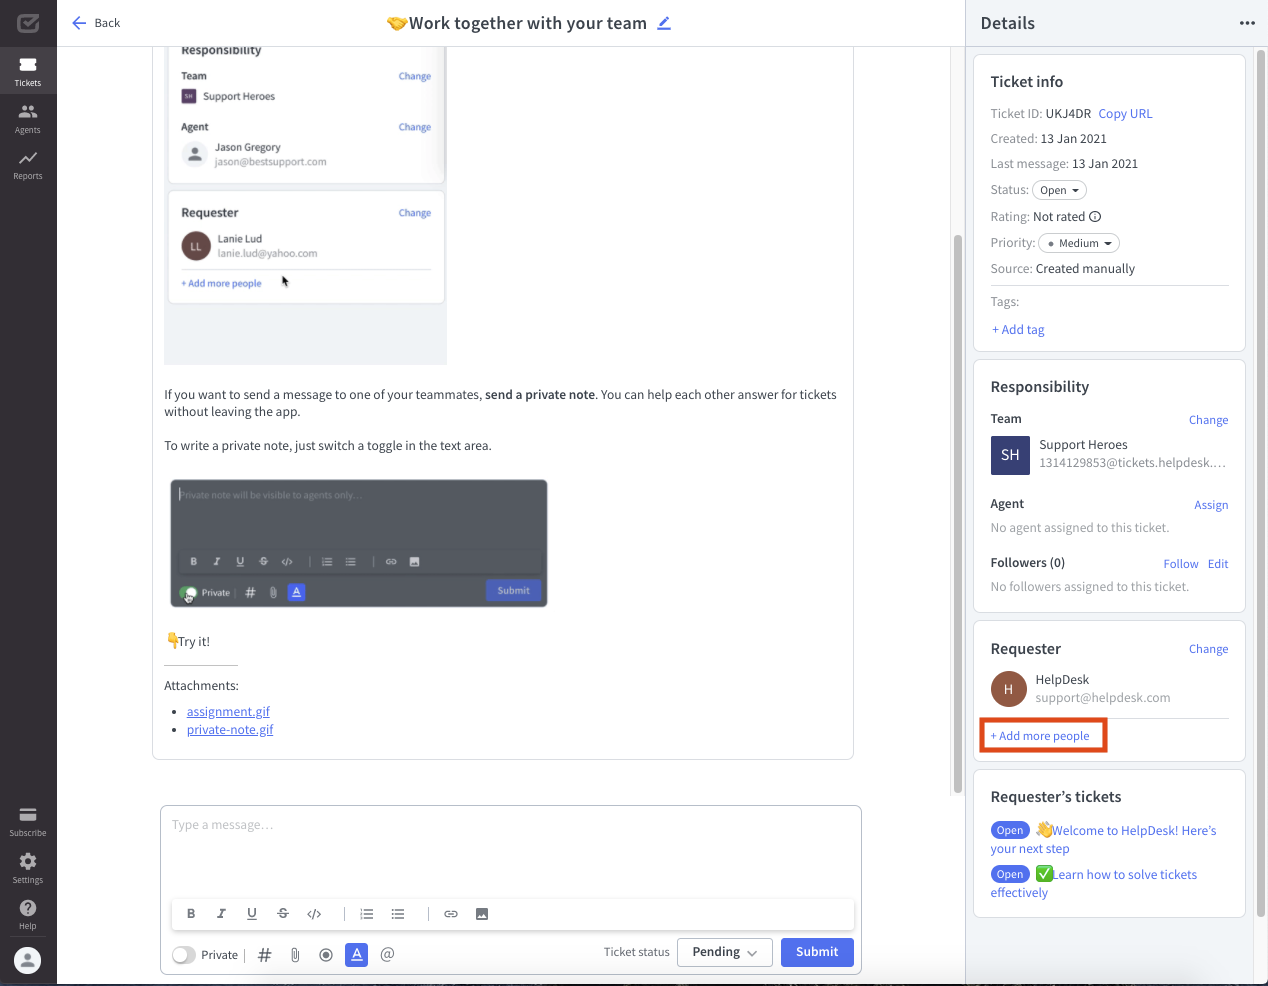Change the responsible team
Screen dimensions: 1268x986
point(1208,420)
